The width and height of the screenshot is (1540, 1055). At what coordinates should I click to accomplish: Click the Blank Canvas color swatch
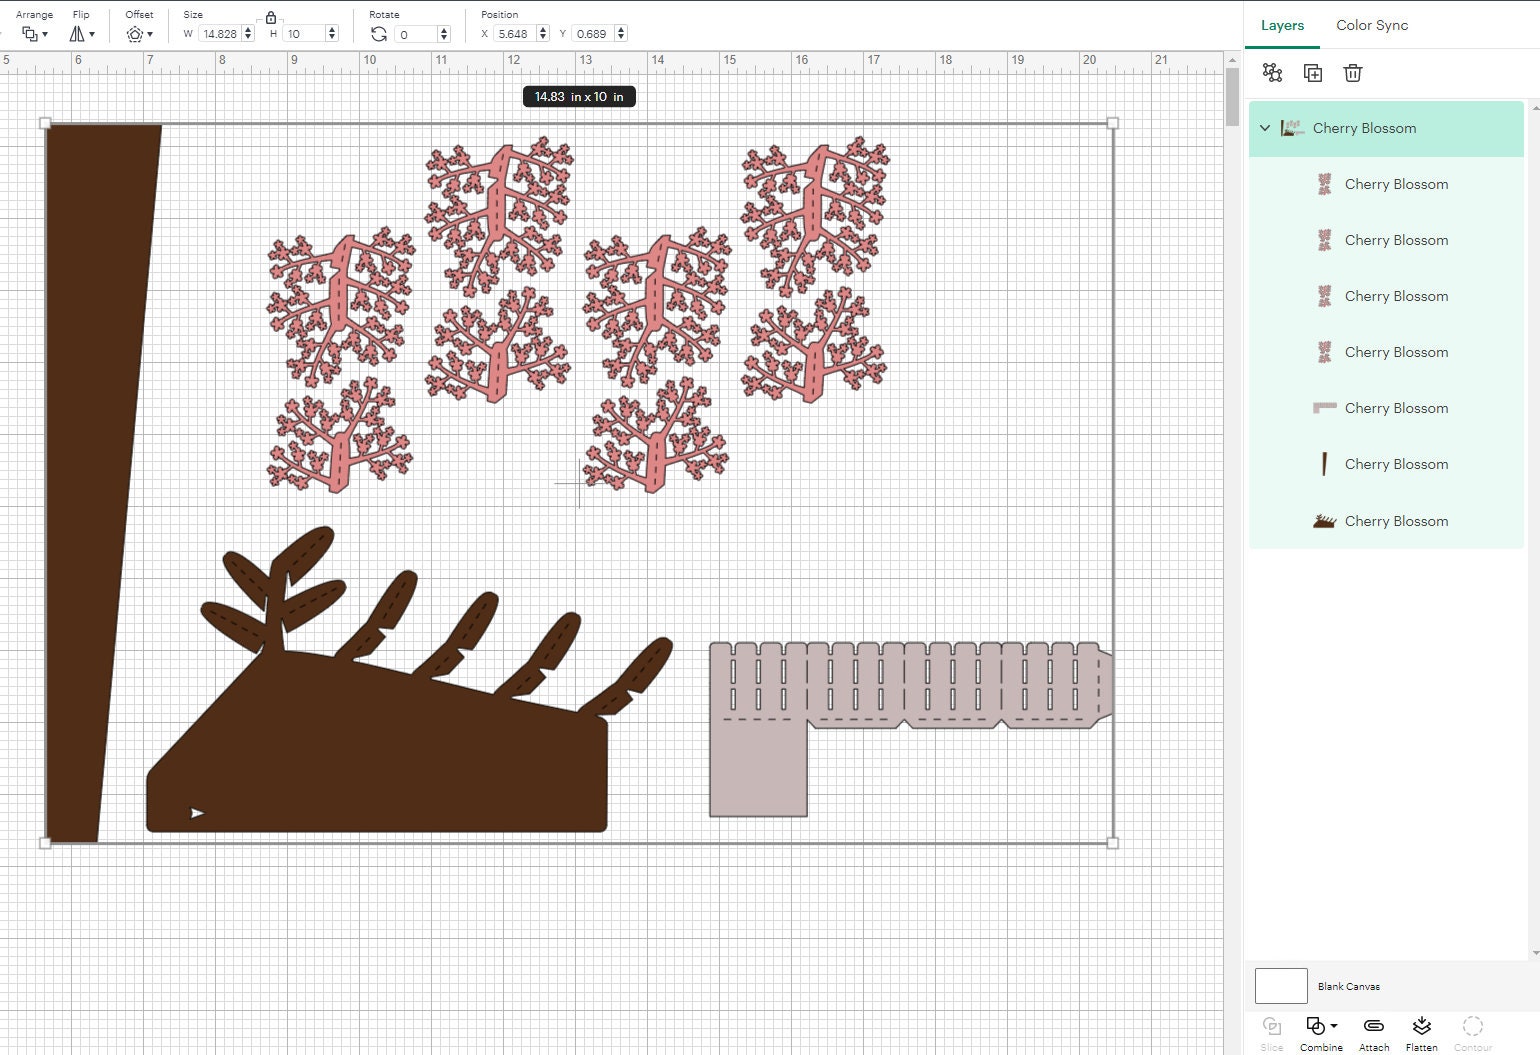tap(1281, 985)
